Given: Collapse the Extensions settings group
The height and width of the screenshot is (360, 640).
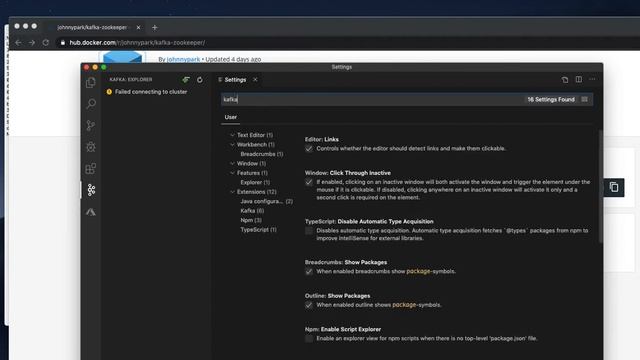Looking at the screenshot, I should 232,191.
